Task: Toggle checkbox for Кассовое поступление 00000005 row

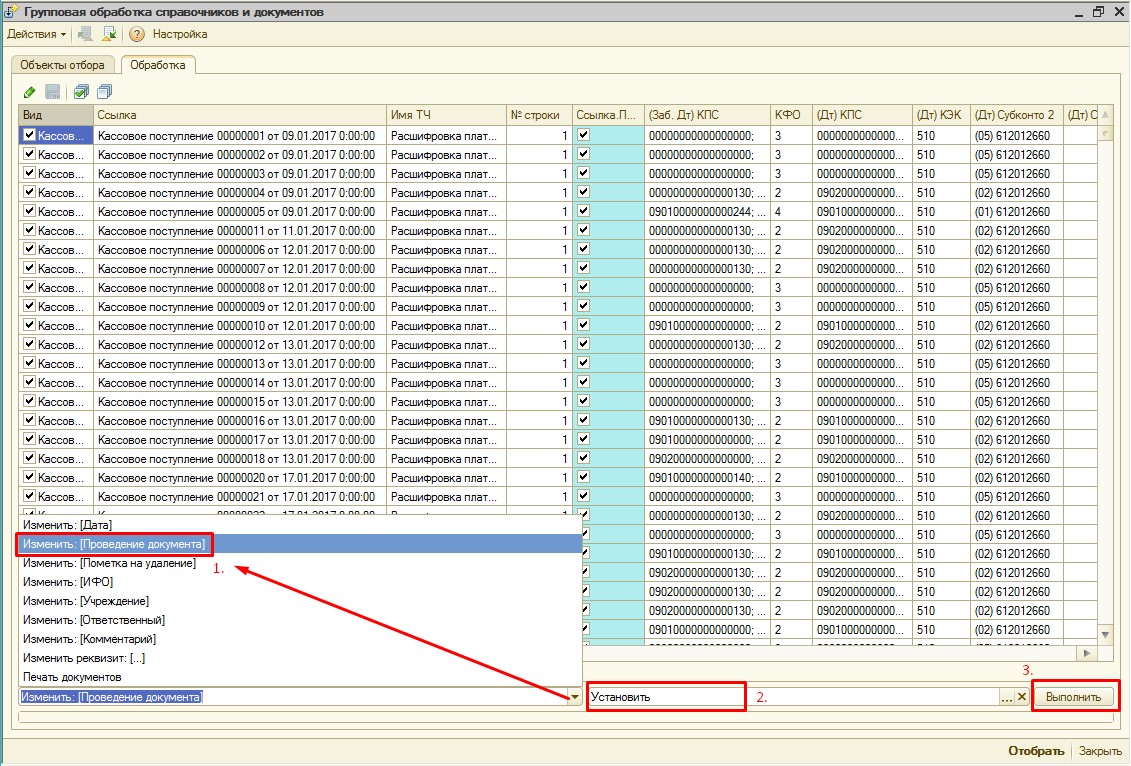Action: point(29,211)
